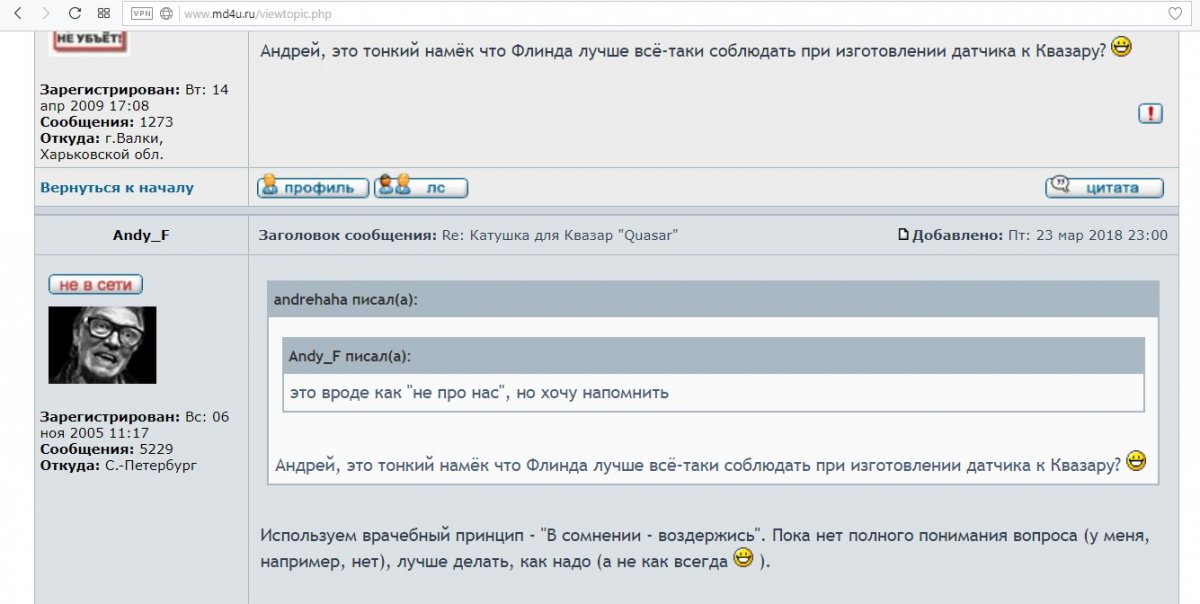The image size is (1200, 604).
Task: Bookmark page with the heart icon
Action: pos(1176,14)
